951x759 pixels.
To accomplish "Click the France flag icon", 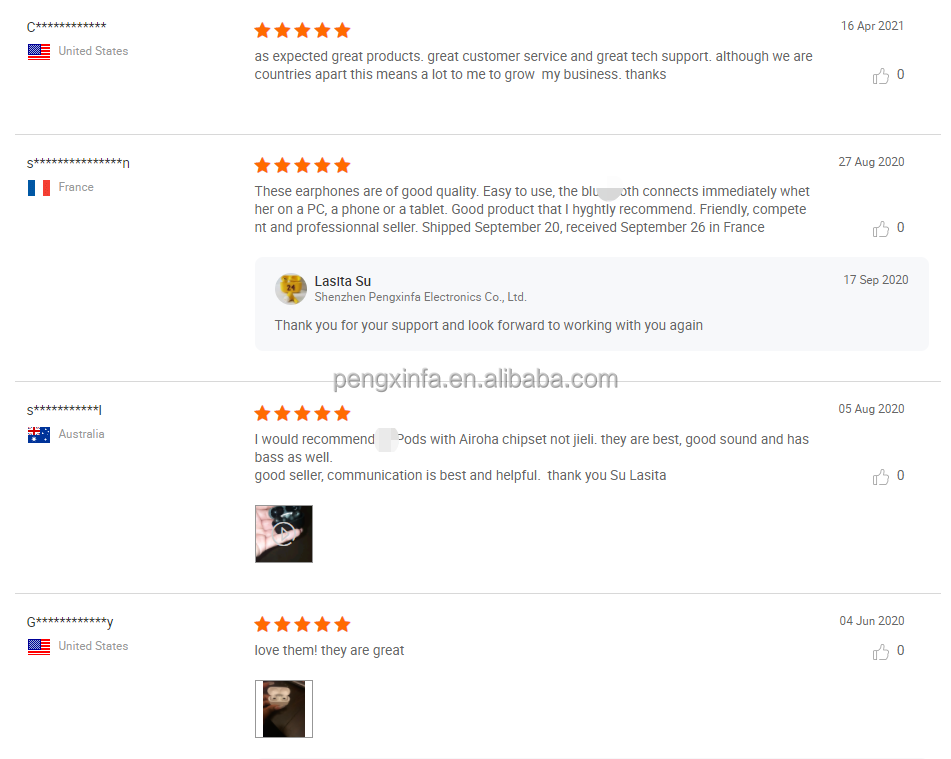I will pyautogui.click(x=39, y=187).
